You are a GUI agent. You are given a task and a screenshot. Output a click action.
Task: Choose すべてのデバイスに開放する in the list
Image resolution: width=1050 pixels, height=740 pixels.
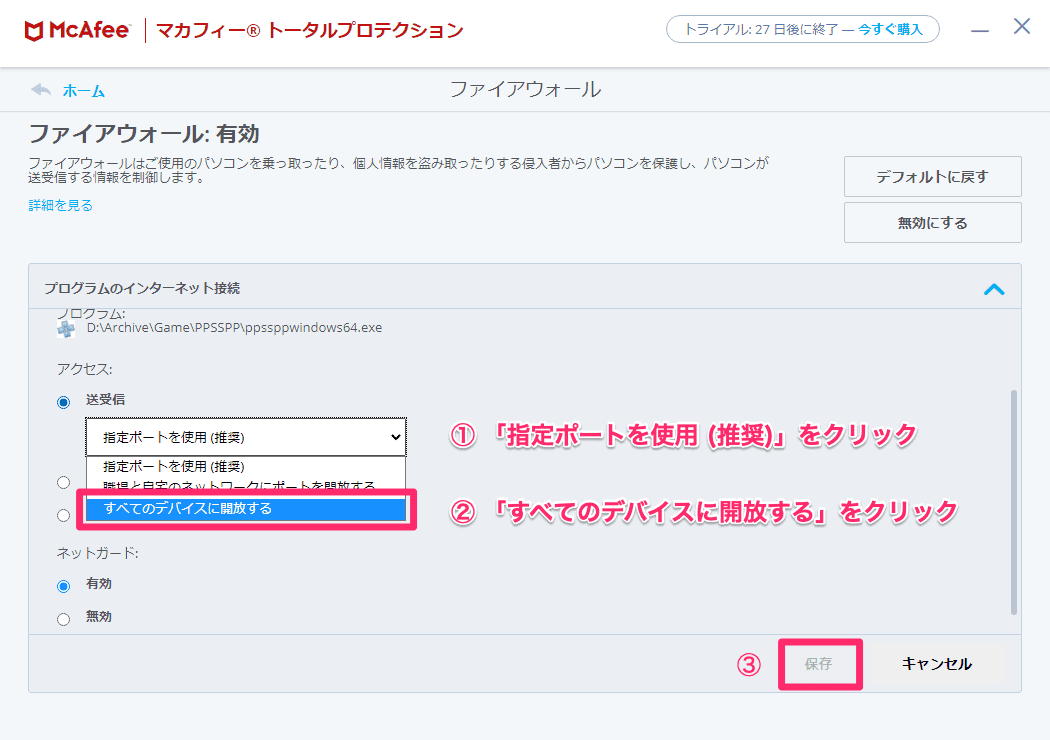click(x=246, y=509)
